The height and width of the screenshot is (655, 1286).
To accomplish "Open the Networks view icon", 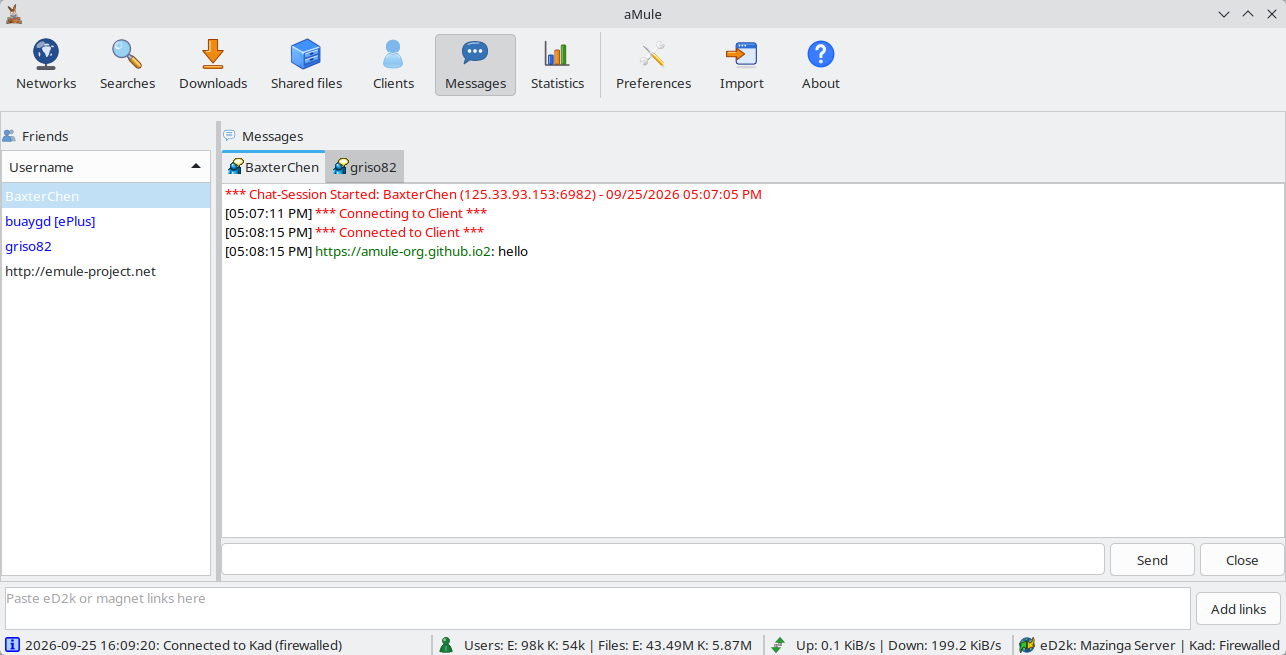I will 46,53.
